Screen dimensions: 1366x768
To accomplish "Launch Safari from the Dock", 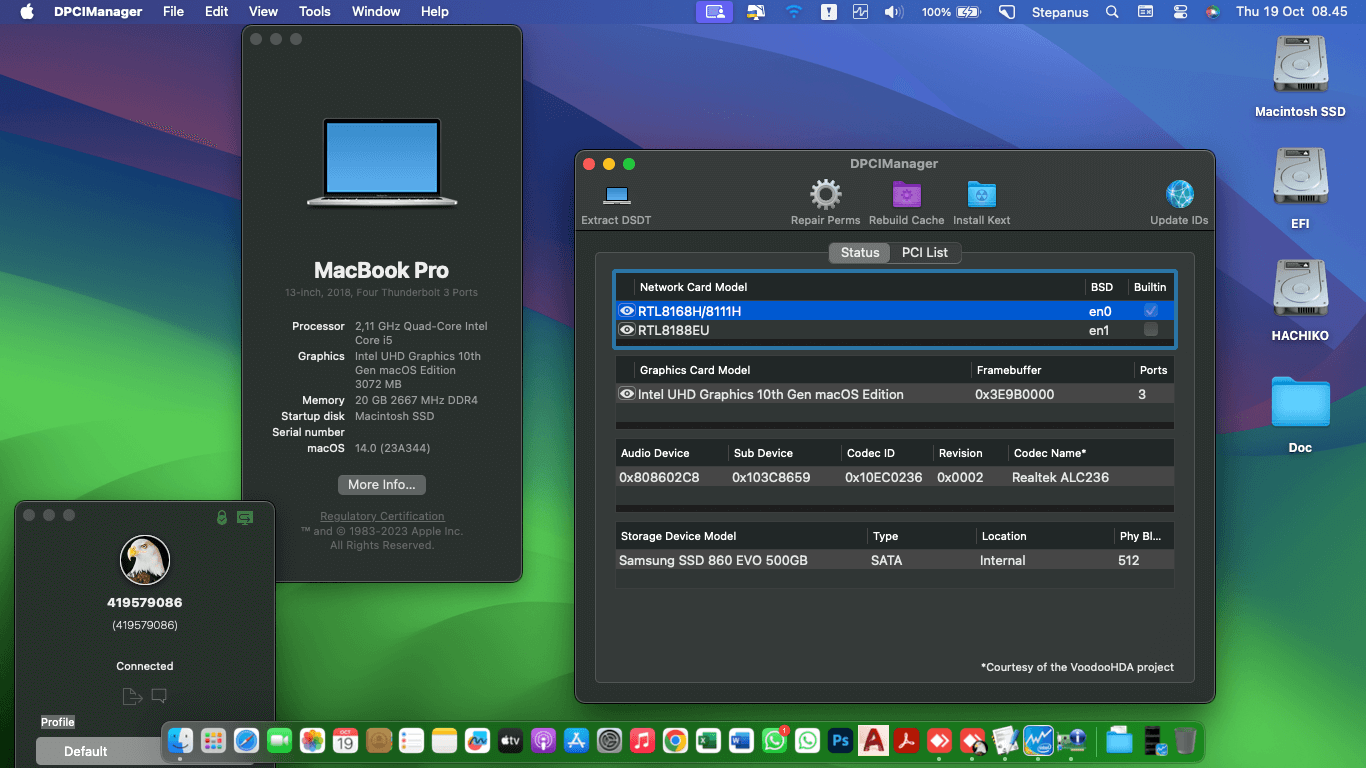I will point(246,741).
